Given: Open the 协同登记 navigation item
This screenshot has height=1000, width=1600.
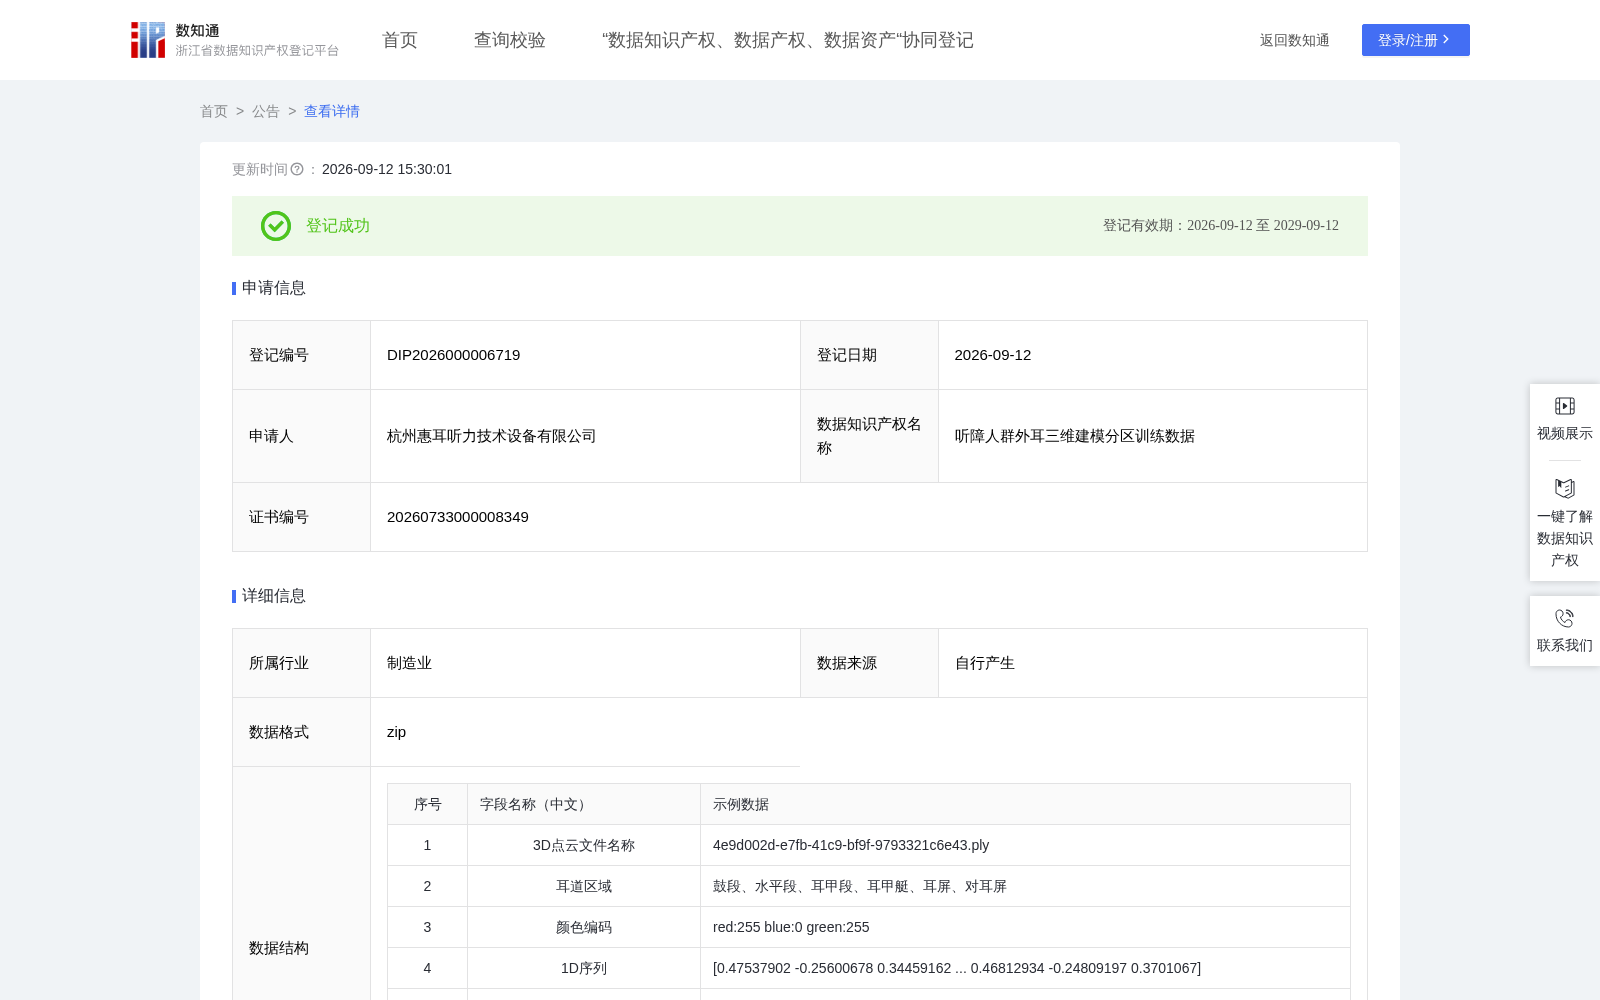Looking at the screenshot, I should [x=788, y=40].
